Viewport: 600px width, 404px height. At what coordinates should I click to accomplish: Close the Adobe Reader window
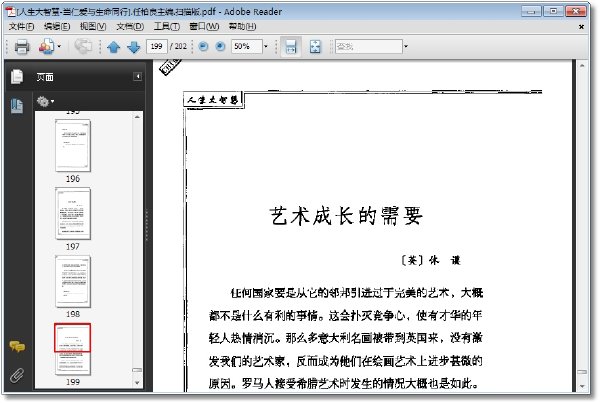576,11
